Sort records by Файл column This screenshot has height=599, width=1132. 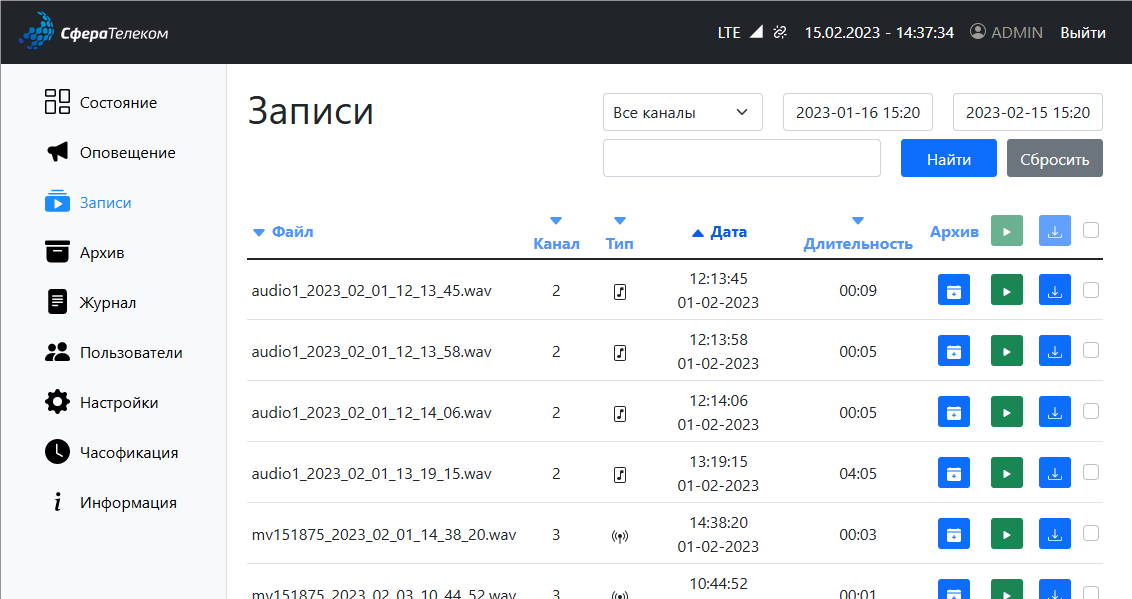click(x=283, y=232)
